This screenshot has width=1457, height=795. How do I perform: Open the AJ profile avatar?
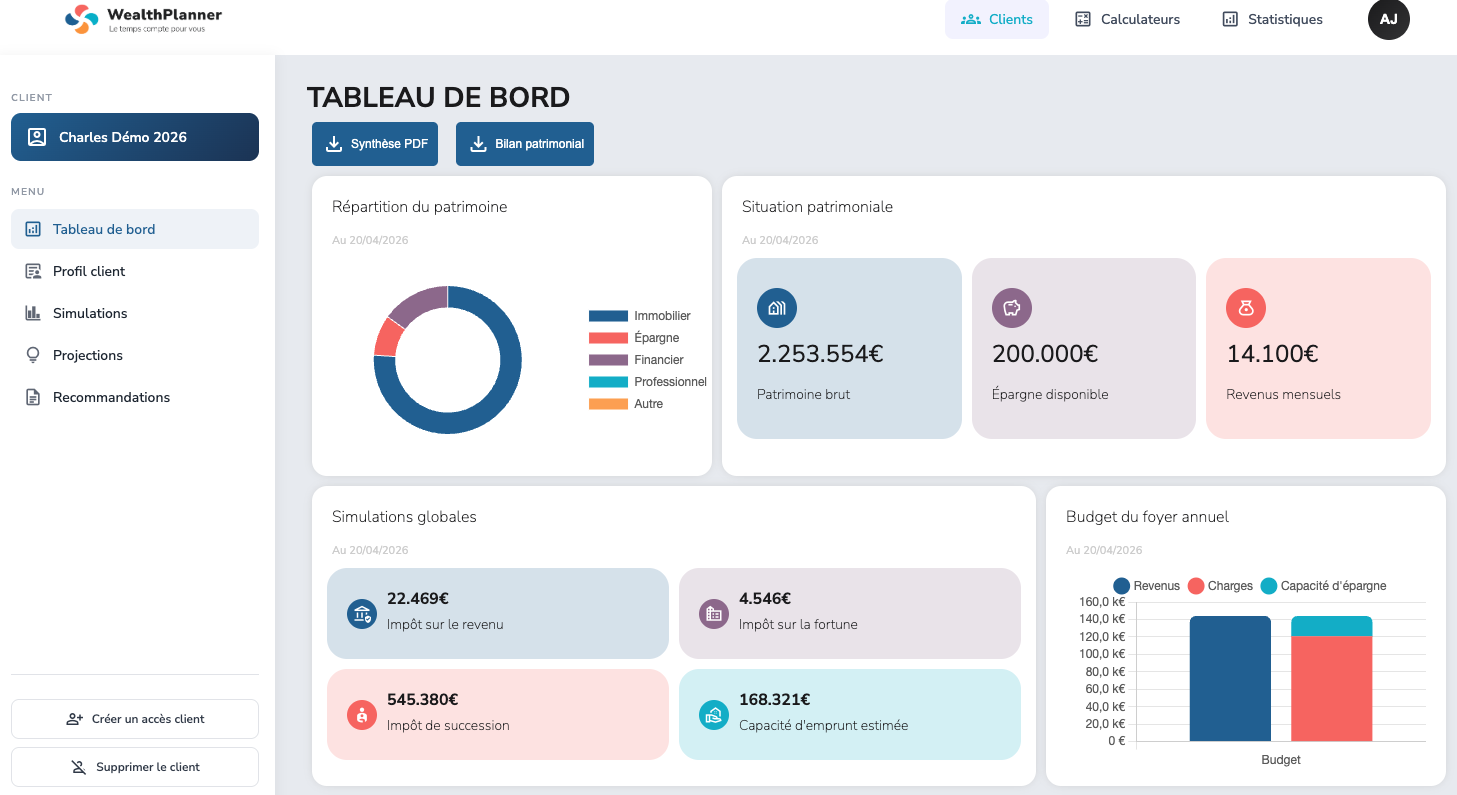tap(1389, 19)
